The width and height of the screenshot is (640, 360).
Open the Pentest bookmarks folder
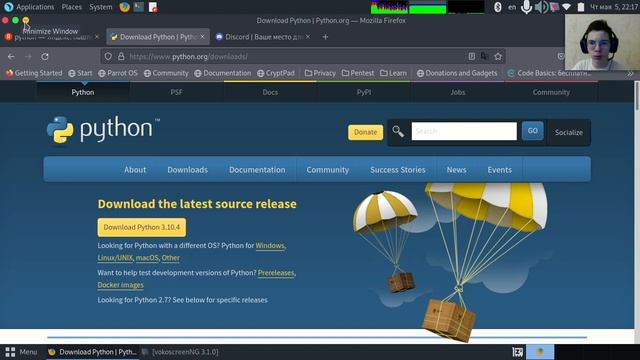[x=358, y=73]
